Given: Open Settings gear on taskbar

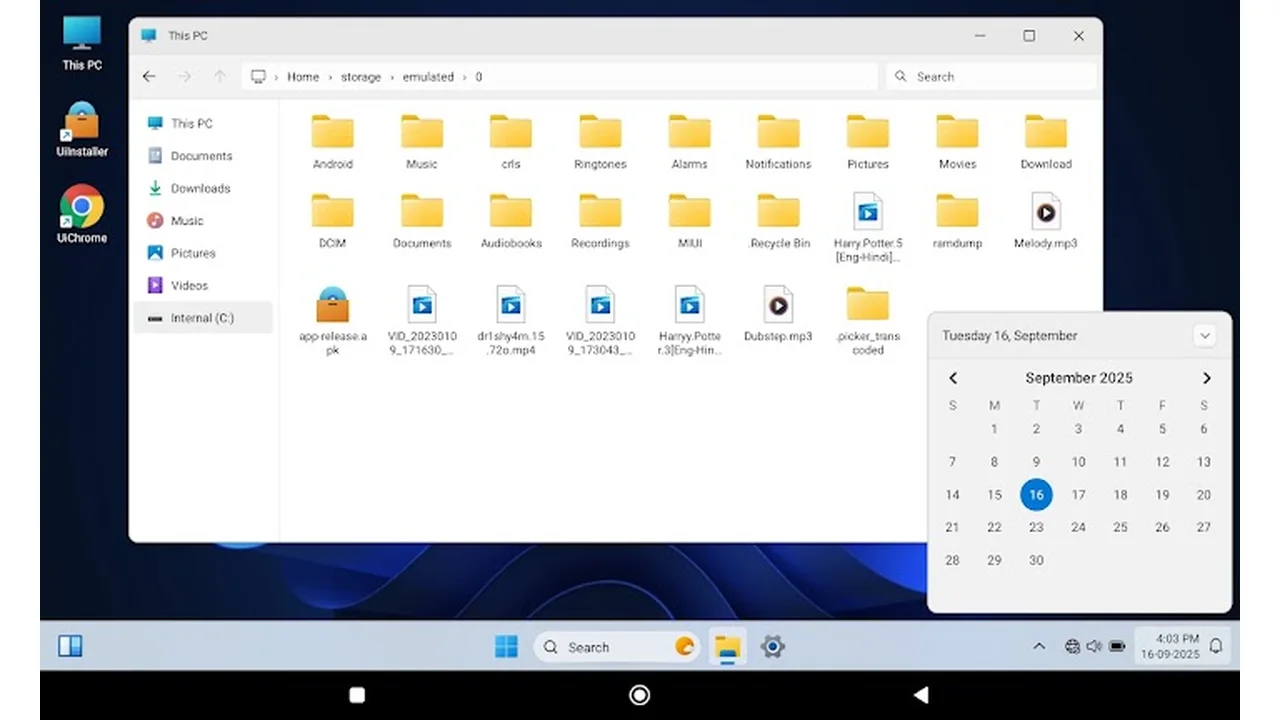Looking at the screenshot, I should tap(772, 647).
